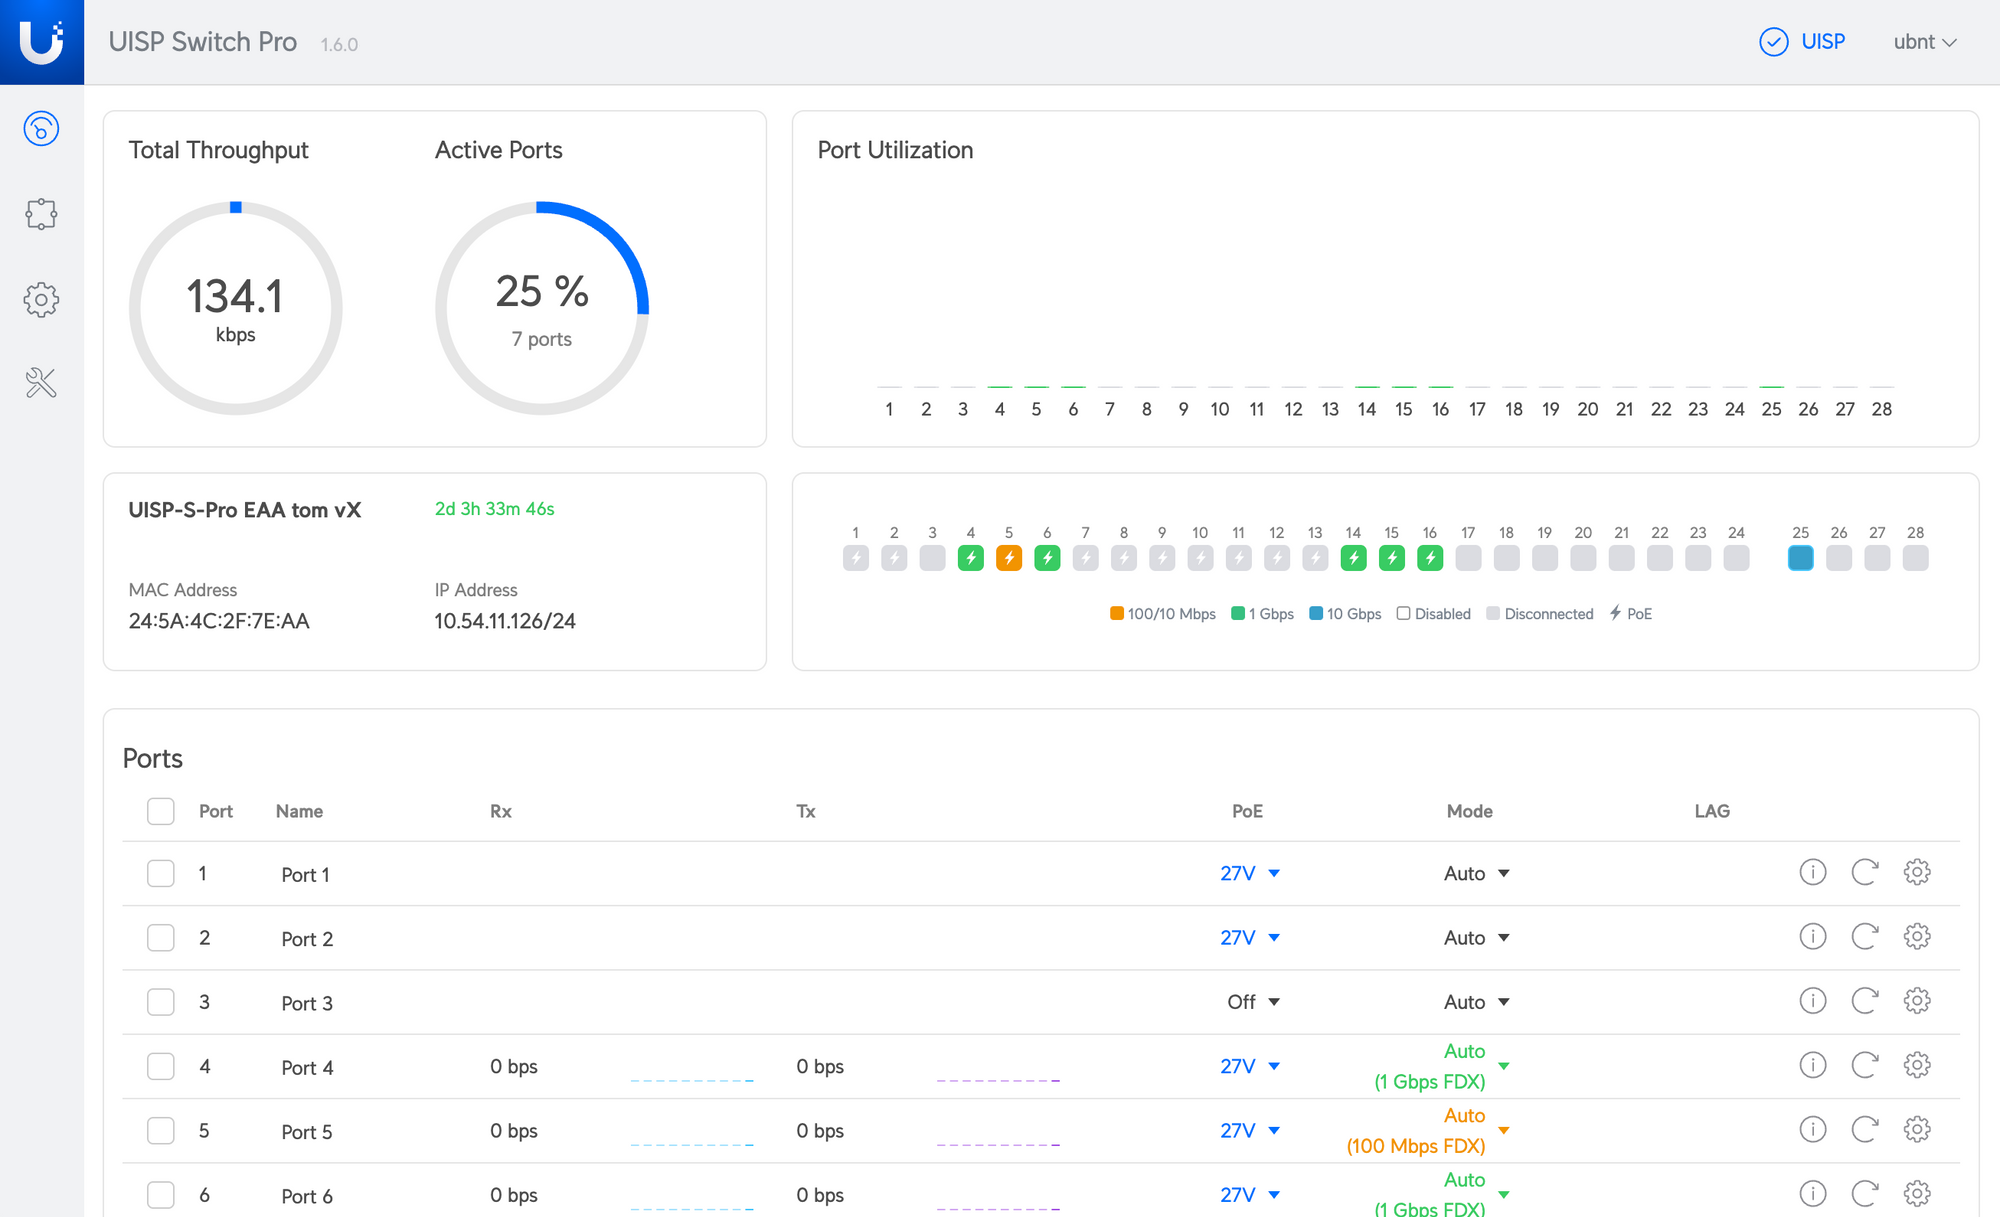Click the Ubiquiti logo in top corner
The width and height of the screenshot is (2000, 1217).
[x=41, y=41]
